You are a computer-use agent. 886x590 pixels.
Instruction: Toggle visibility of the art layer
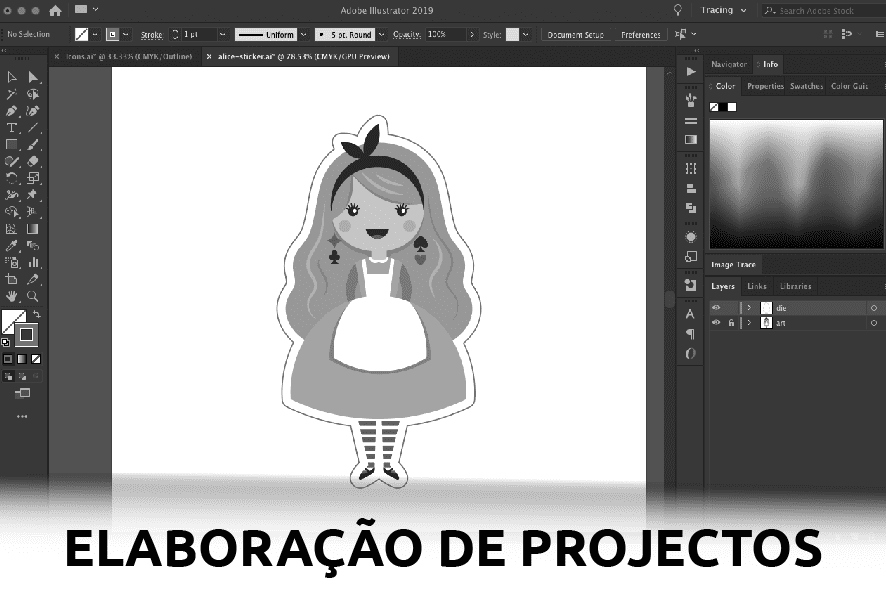tap(716, 323)
